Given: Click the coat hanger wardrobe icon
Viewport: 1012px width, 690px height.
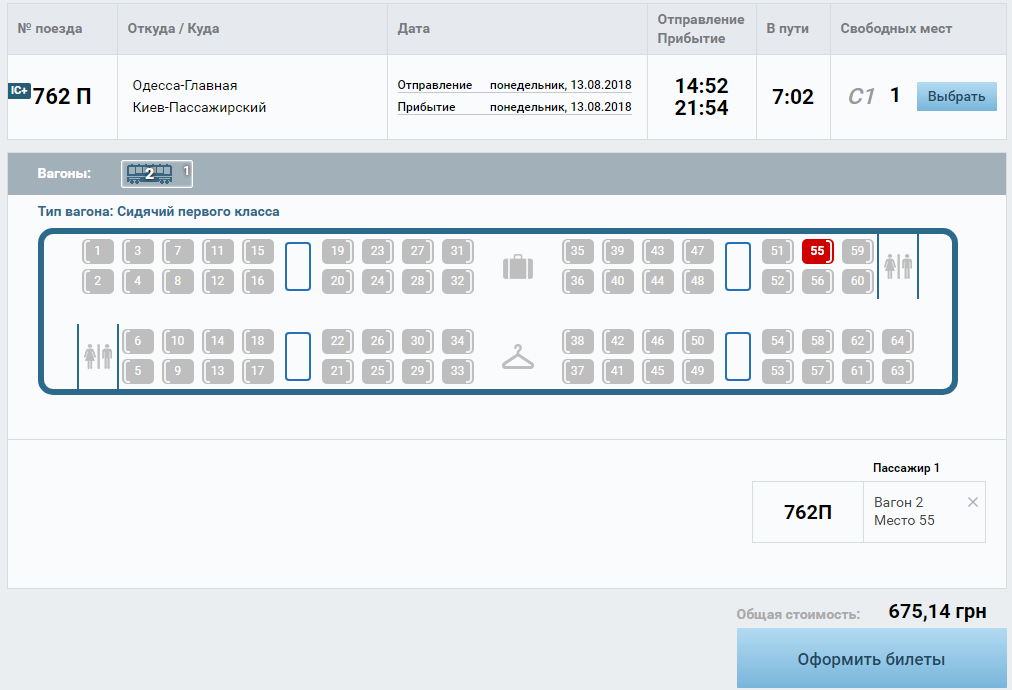Looking at the screenshot, I should click(518, 357).
